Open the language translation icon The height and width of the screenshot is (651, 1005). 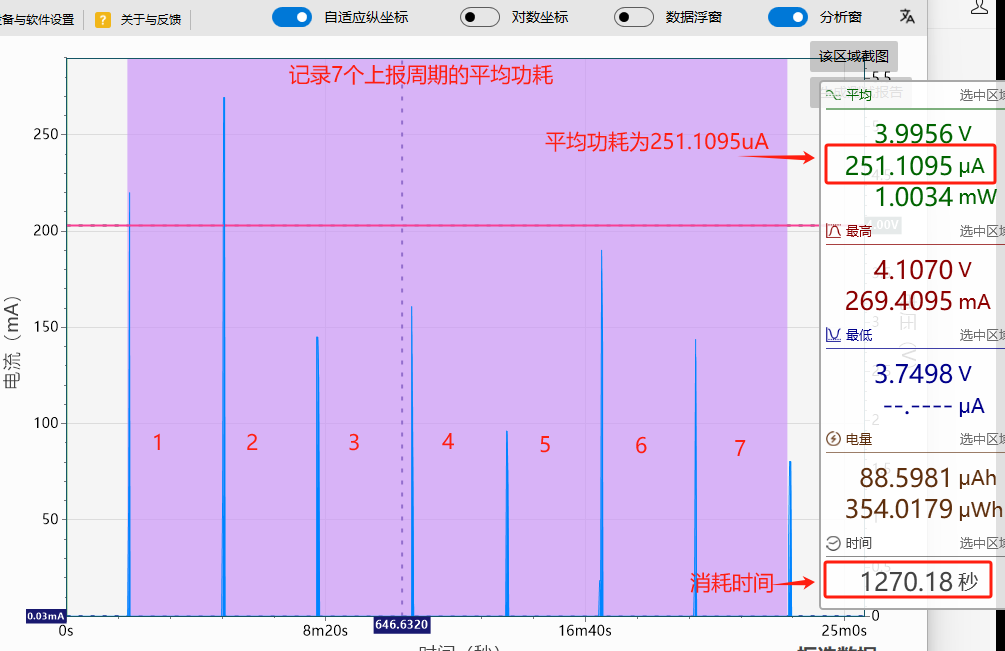pyautogui.click(x=907, y=17)
